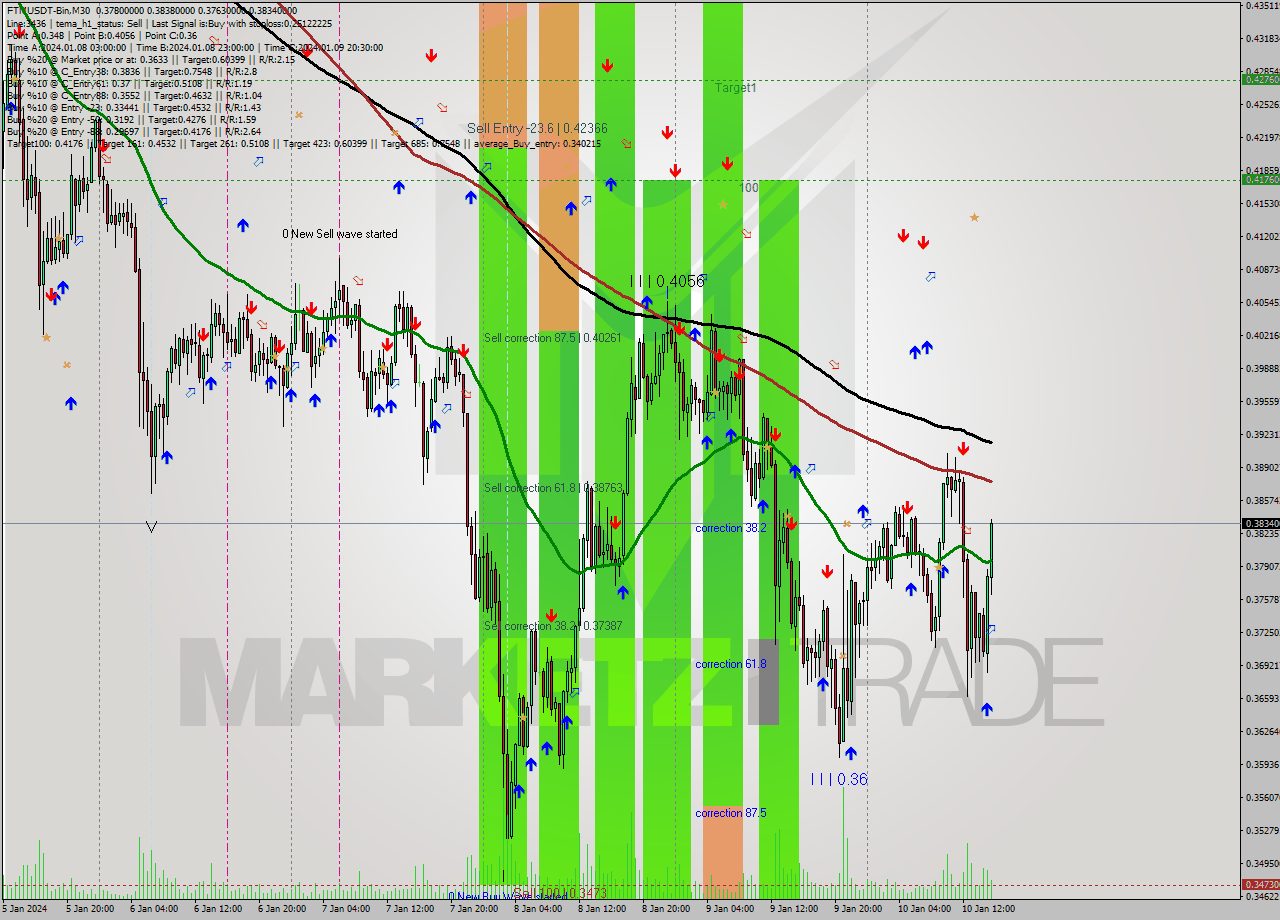Click the '6 Jan 20:00' time axis label
Screen dimensions: 1280x920
282,910
